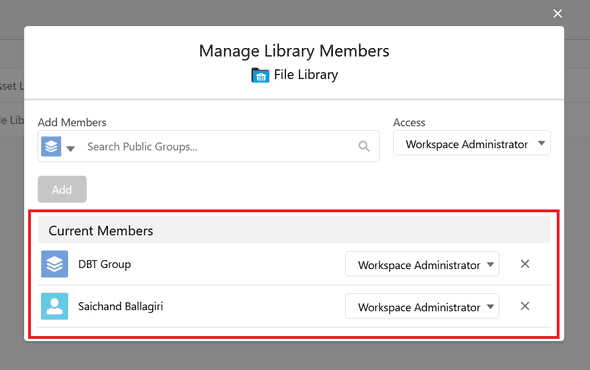Click the File Library title text
590x370 pixels.
pos(306,75)
